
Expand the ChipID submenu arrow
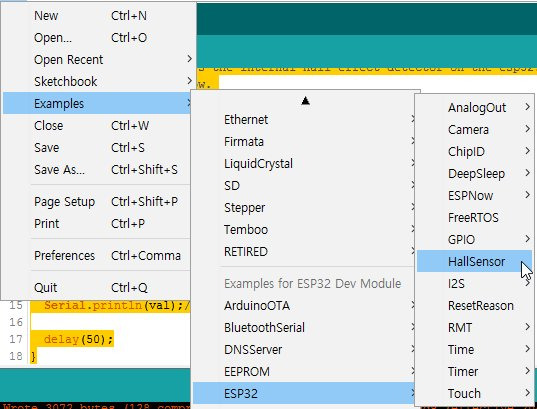point(527,151)
